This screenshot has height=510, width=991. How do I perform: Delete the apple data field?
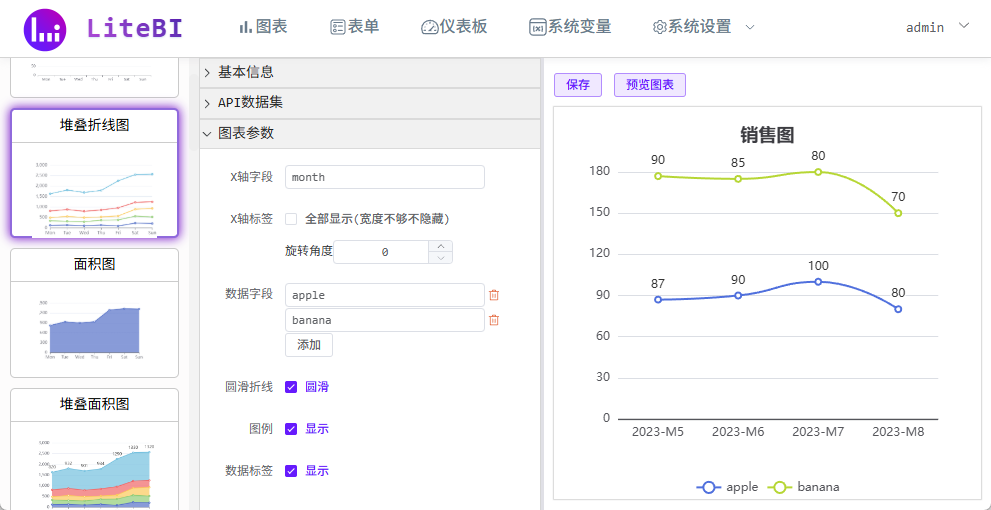point(494,295)
